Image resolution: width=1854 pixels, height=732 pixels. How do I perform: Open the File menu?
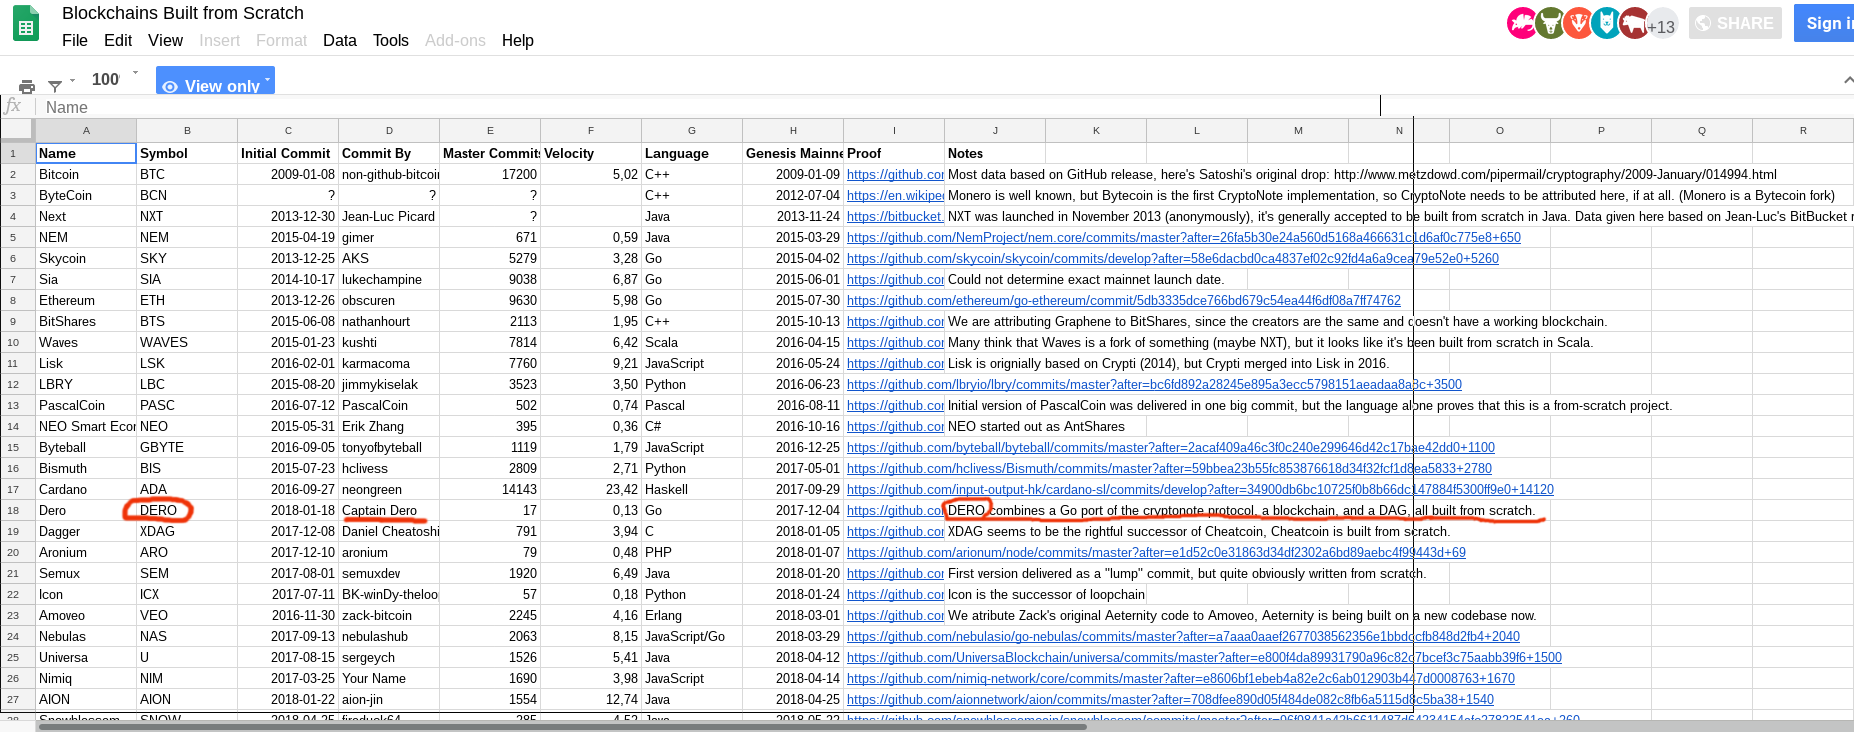pos(75,40)
